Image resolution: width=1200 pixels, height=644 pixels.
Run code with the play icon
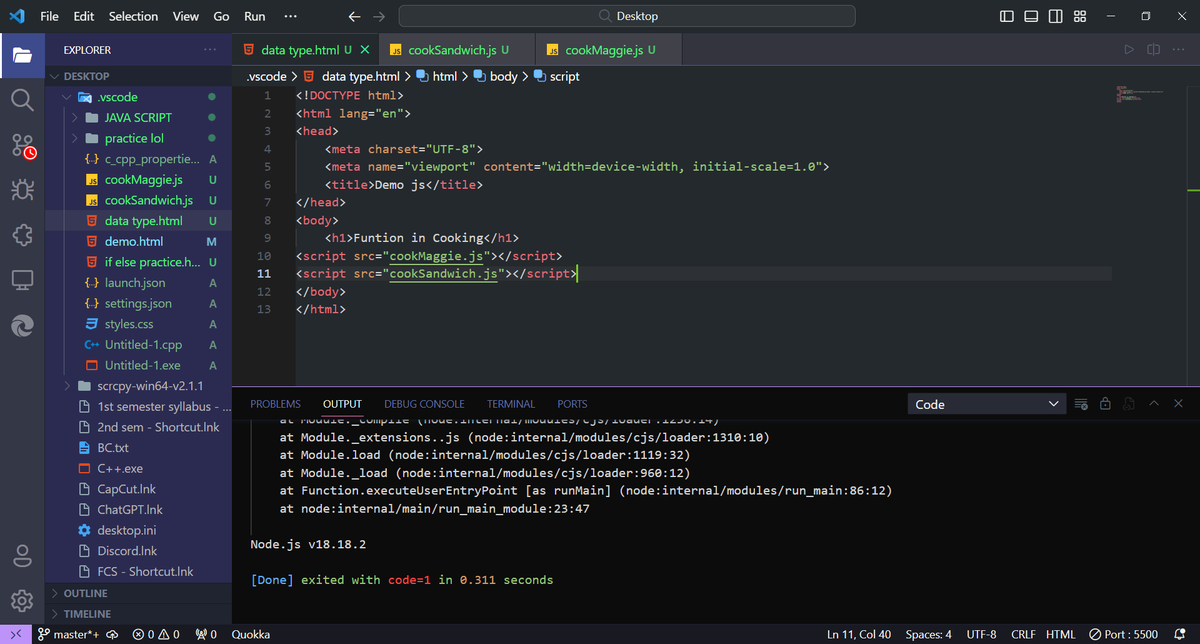pyautogui.click(x=1129, y=49)
